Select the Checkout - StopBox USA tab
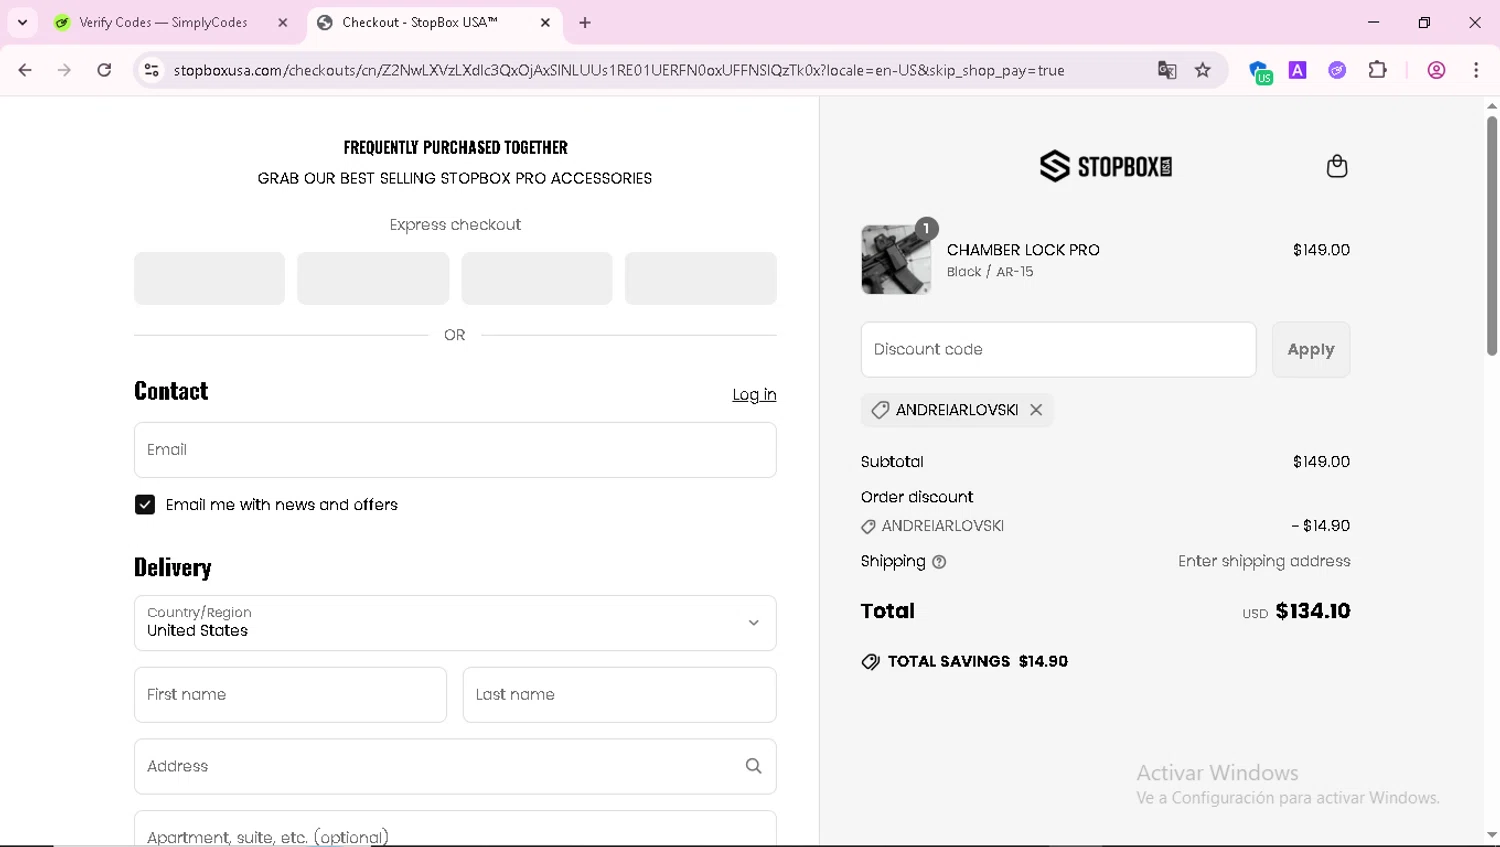1500x847 pixels. click(x=435, y=22)
